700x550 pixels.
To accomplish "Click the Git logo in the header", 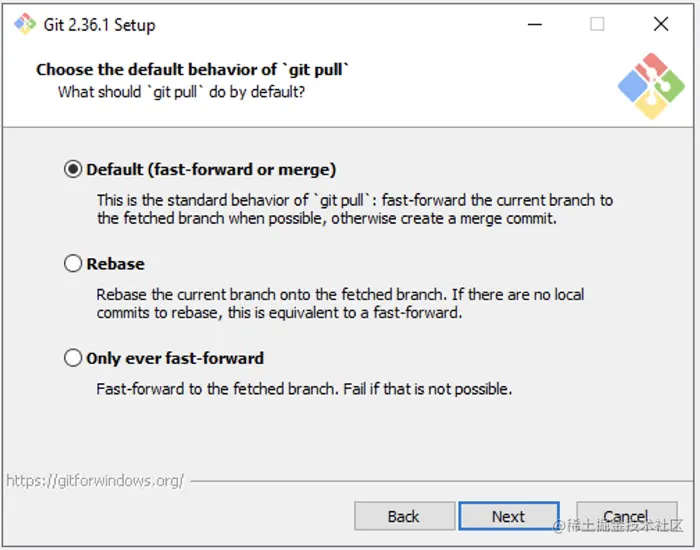I will (651, 86).
